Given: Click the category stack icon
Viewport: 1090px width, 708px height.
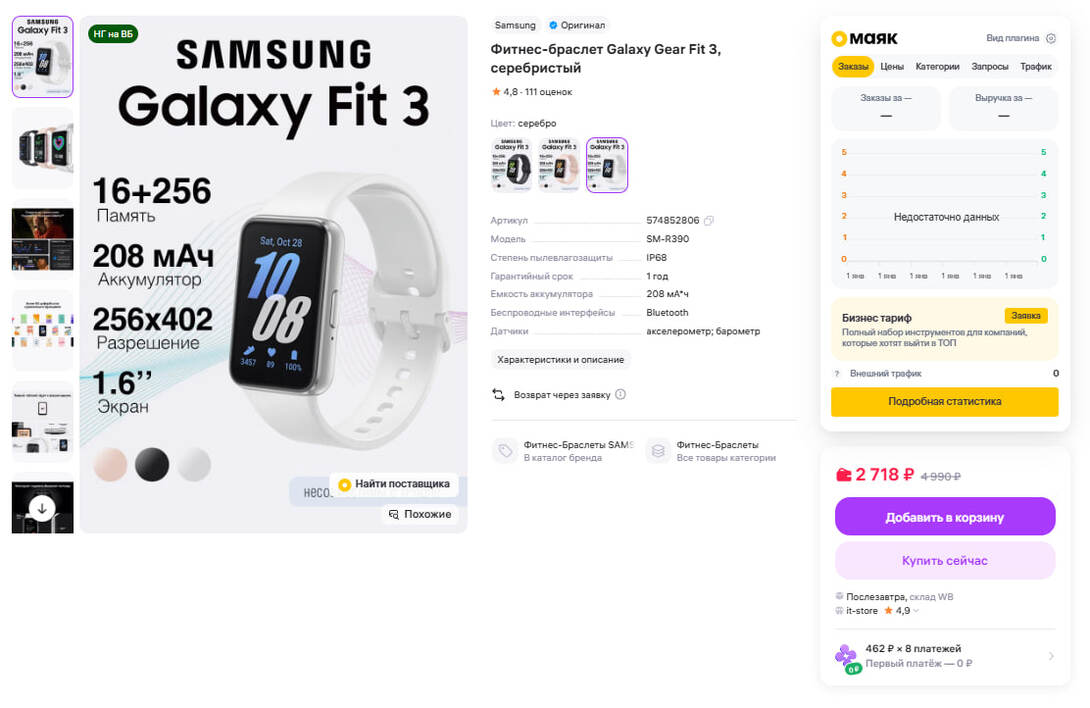Looking at the screenshot, I should coord(658,451).
